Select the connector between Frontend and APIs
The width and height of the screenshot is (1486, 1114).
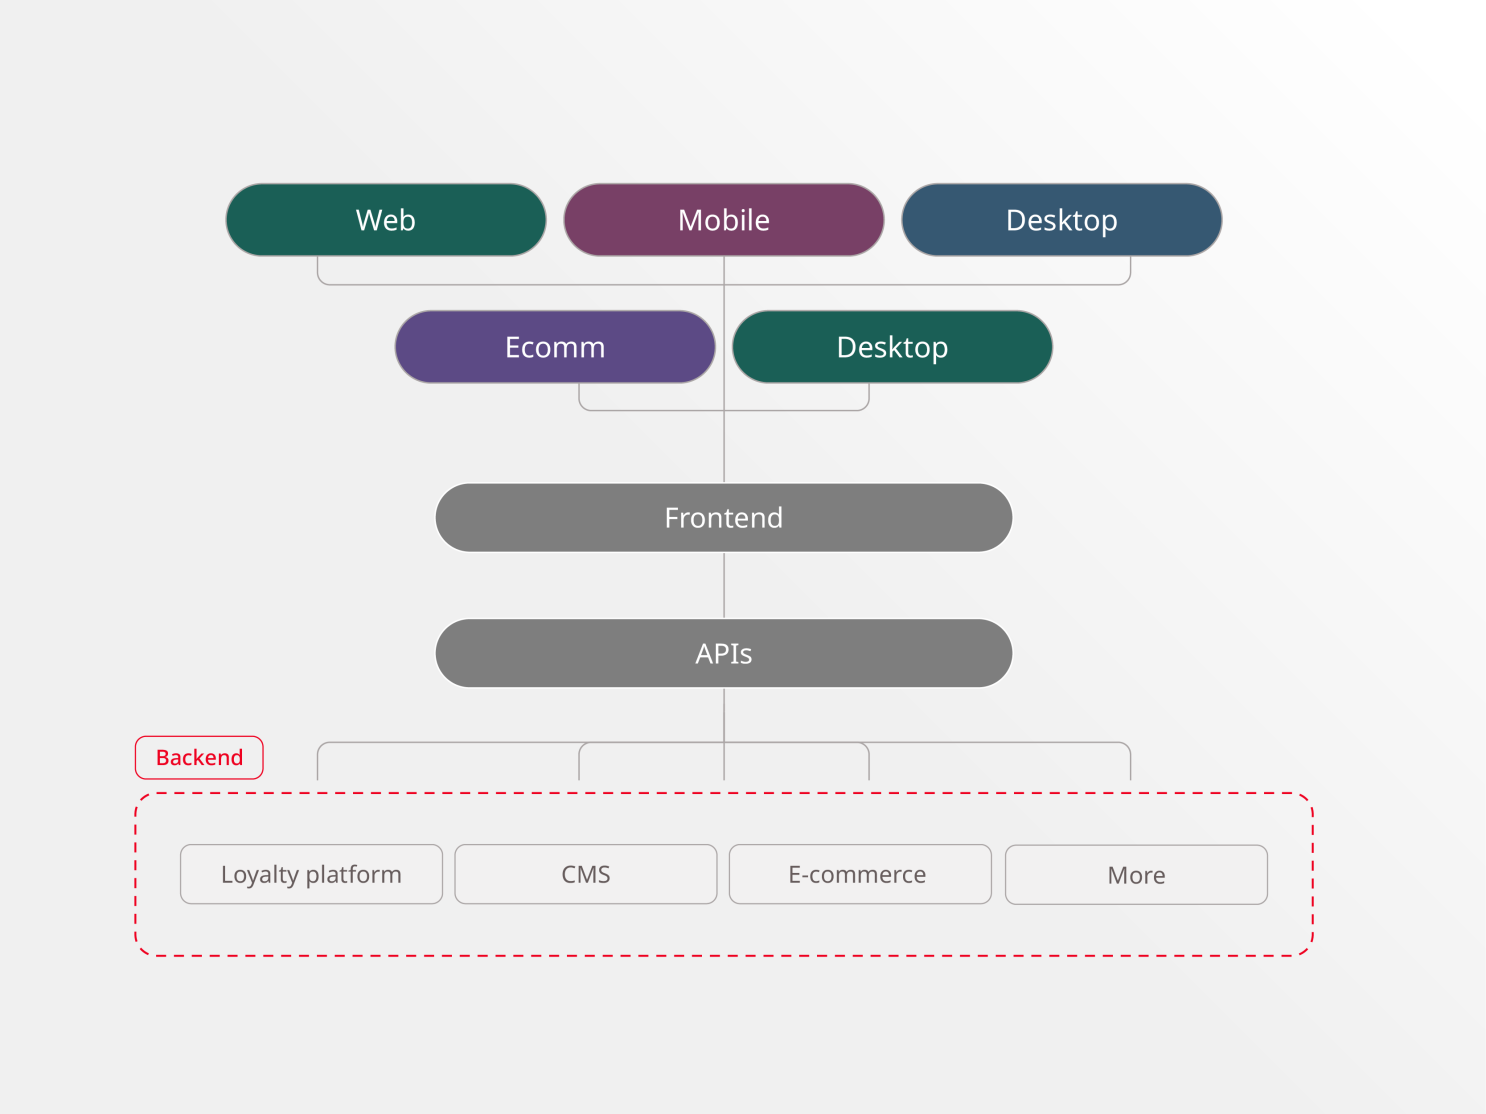[723, 585]
